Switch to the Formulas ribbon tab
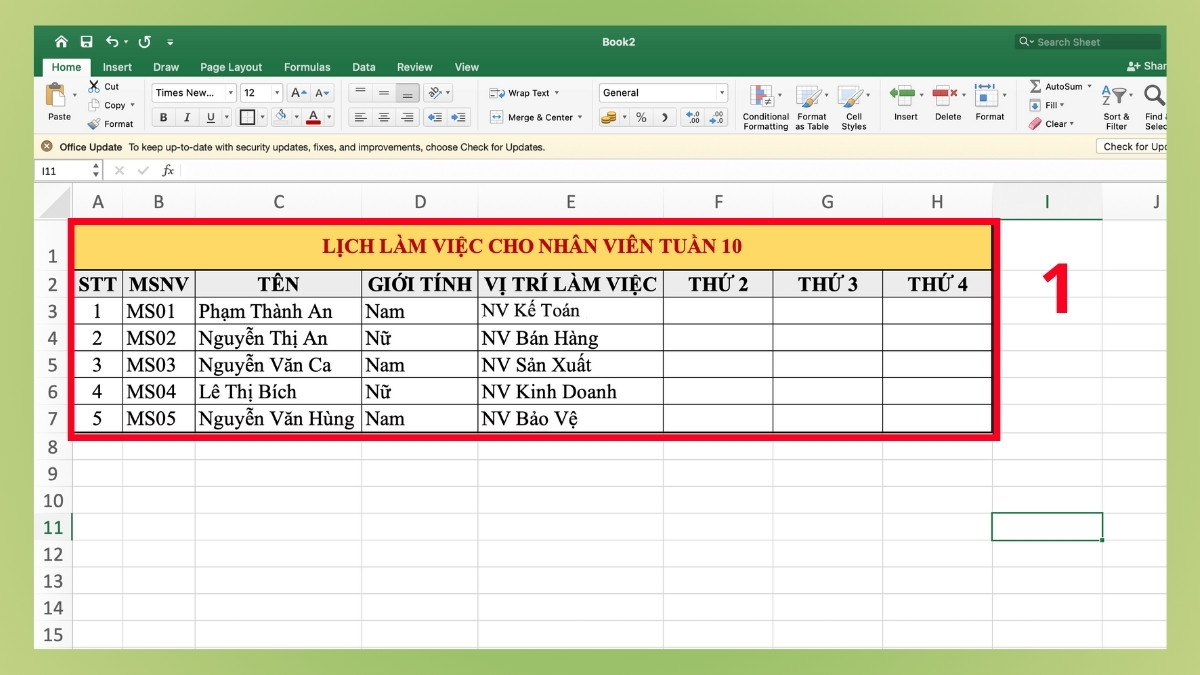The image size is (1200, 675). coord(307,67)
